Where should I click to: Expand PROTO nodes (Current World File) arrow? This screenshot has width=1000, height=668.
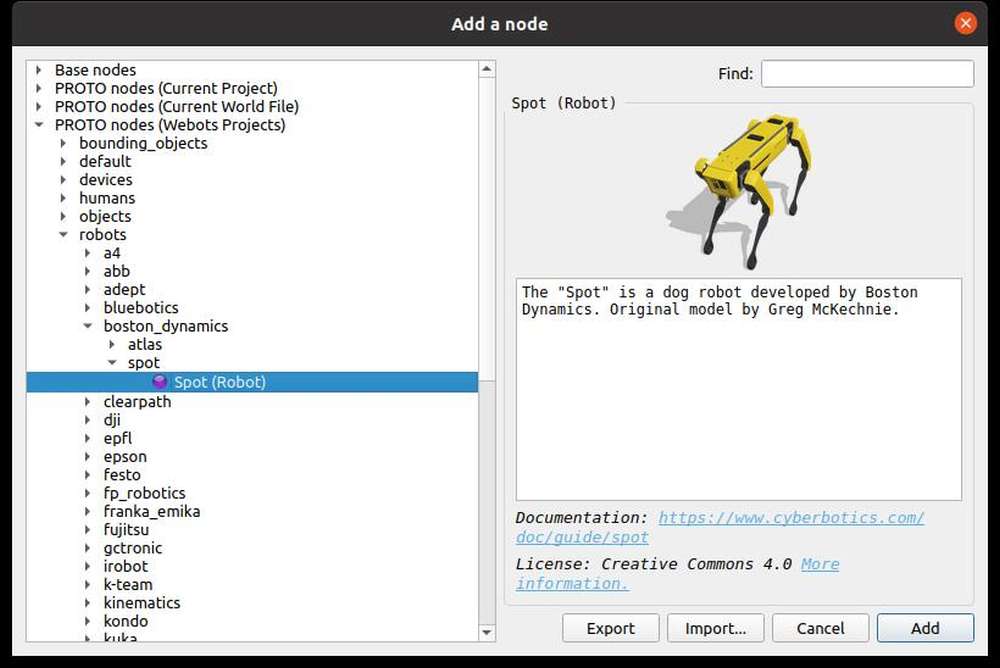[39, 107]
